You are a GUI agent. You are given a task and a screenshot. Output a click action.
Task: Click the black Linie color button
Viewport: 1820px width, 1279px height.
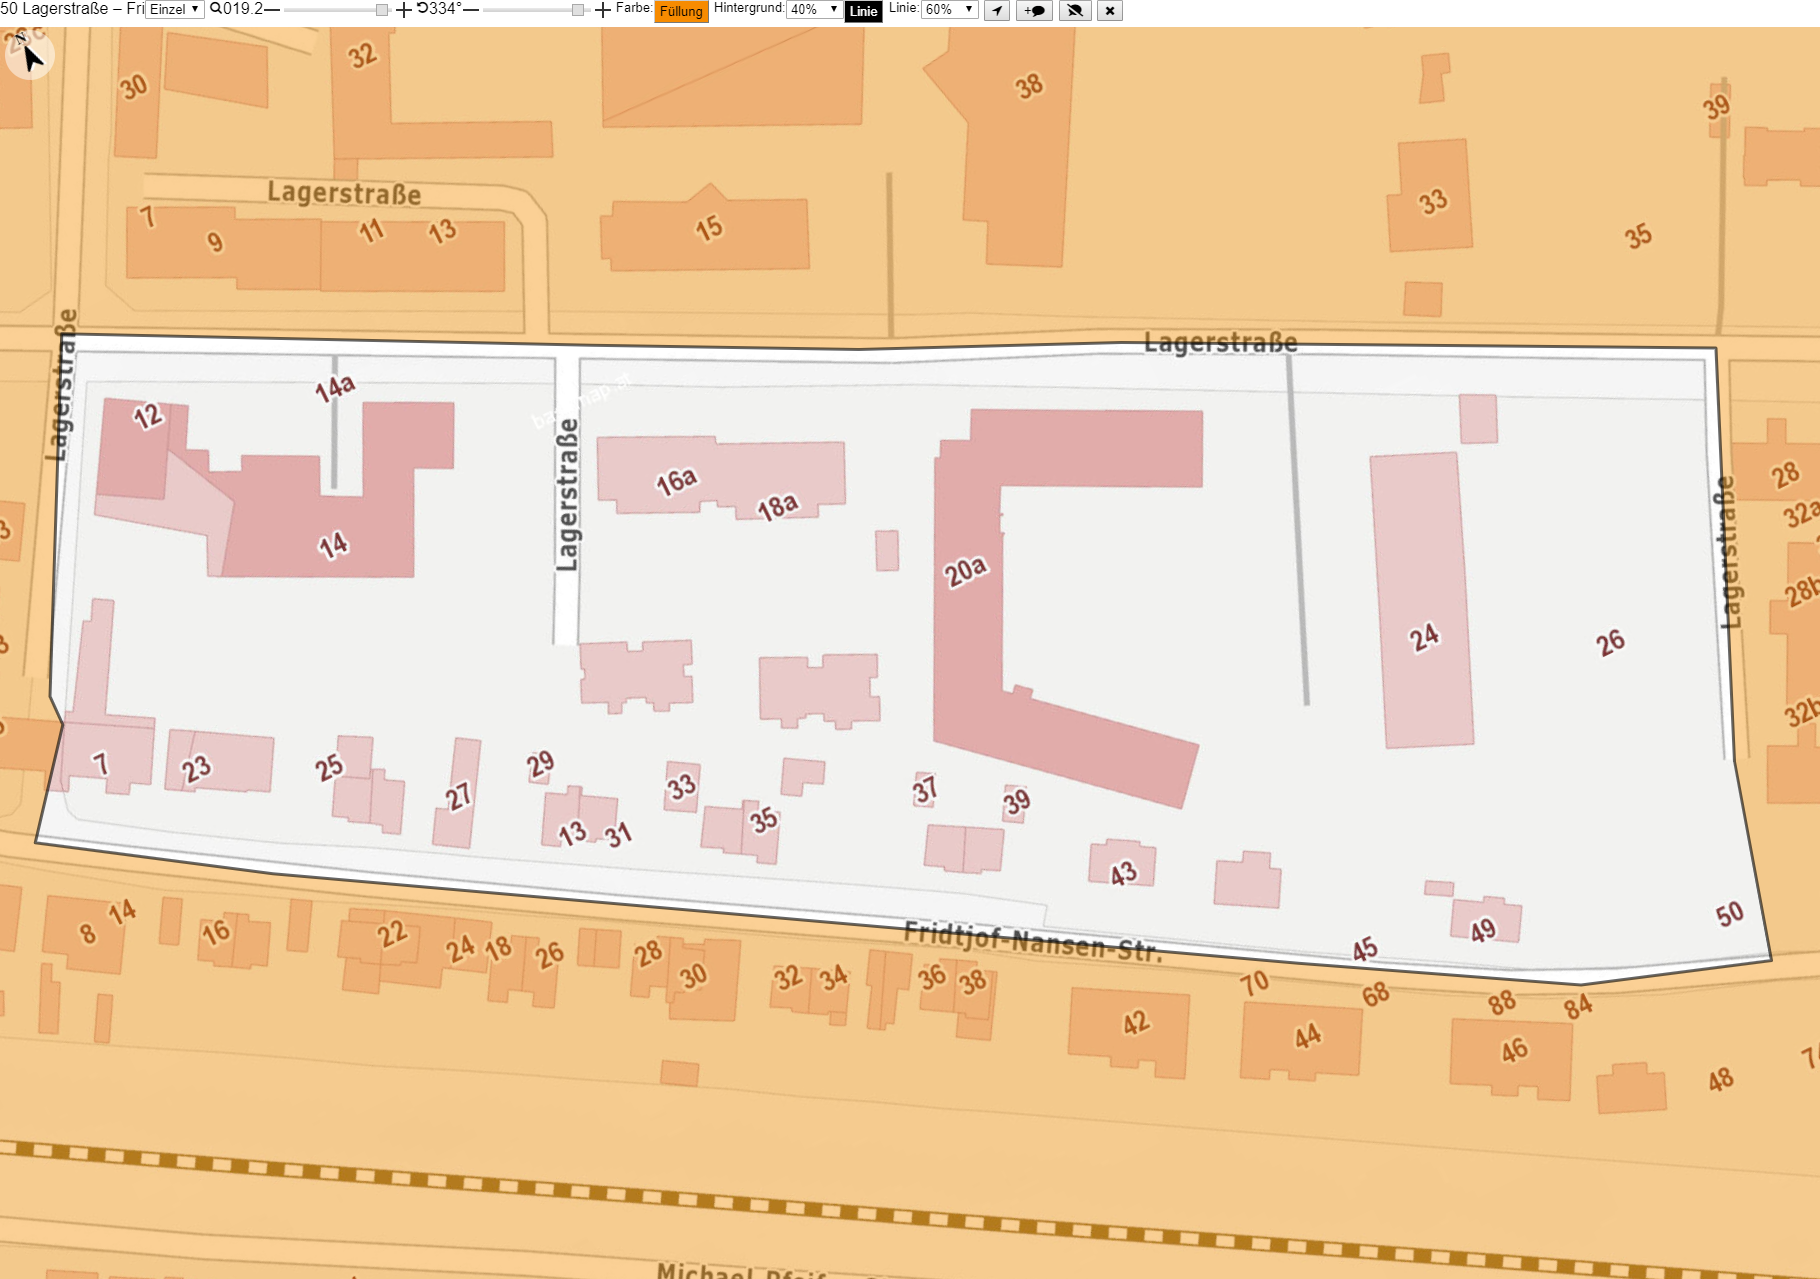coord(864,11)
